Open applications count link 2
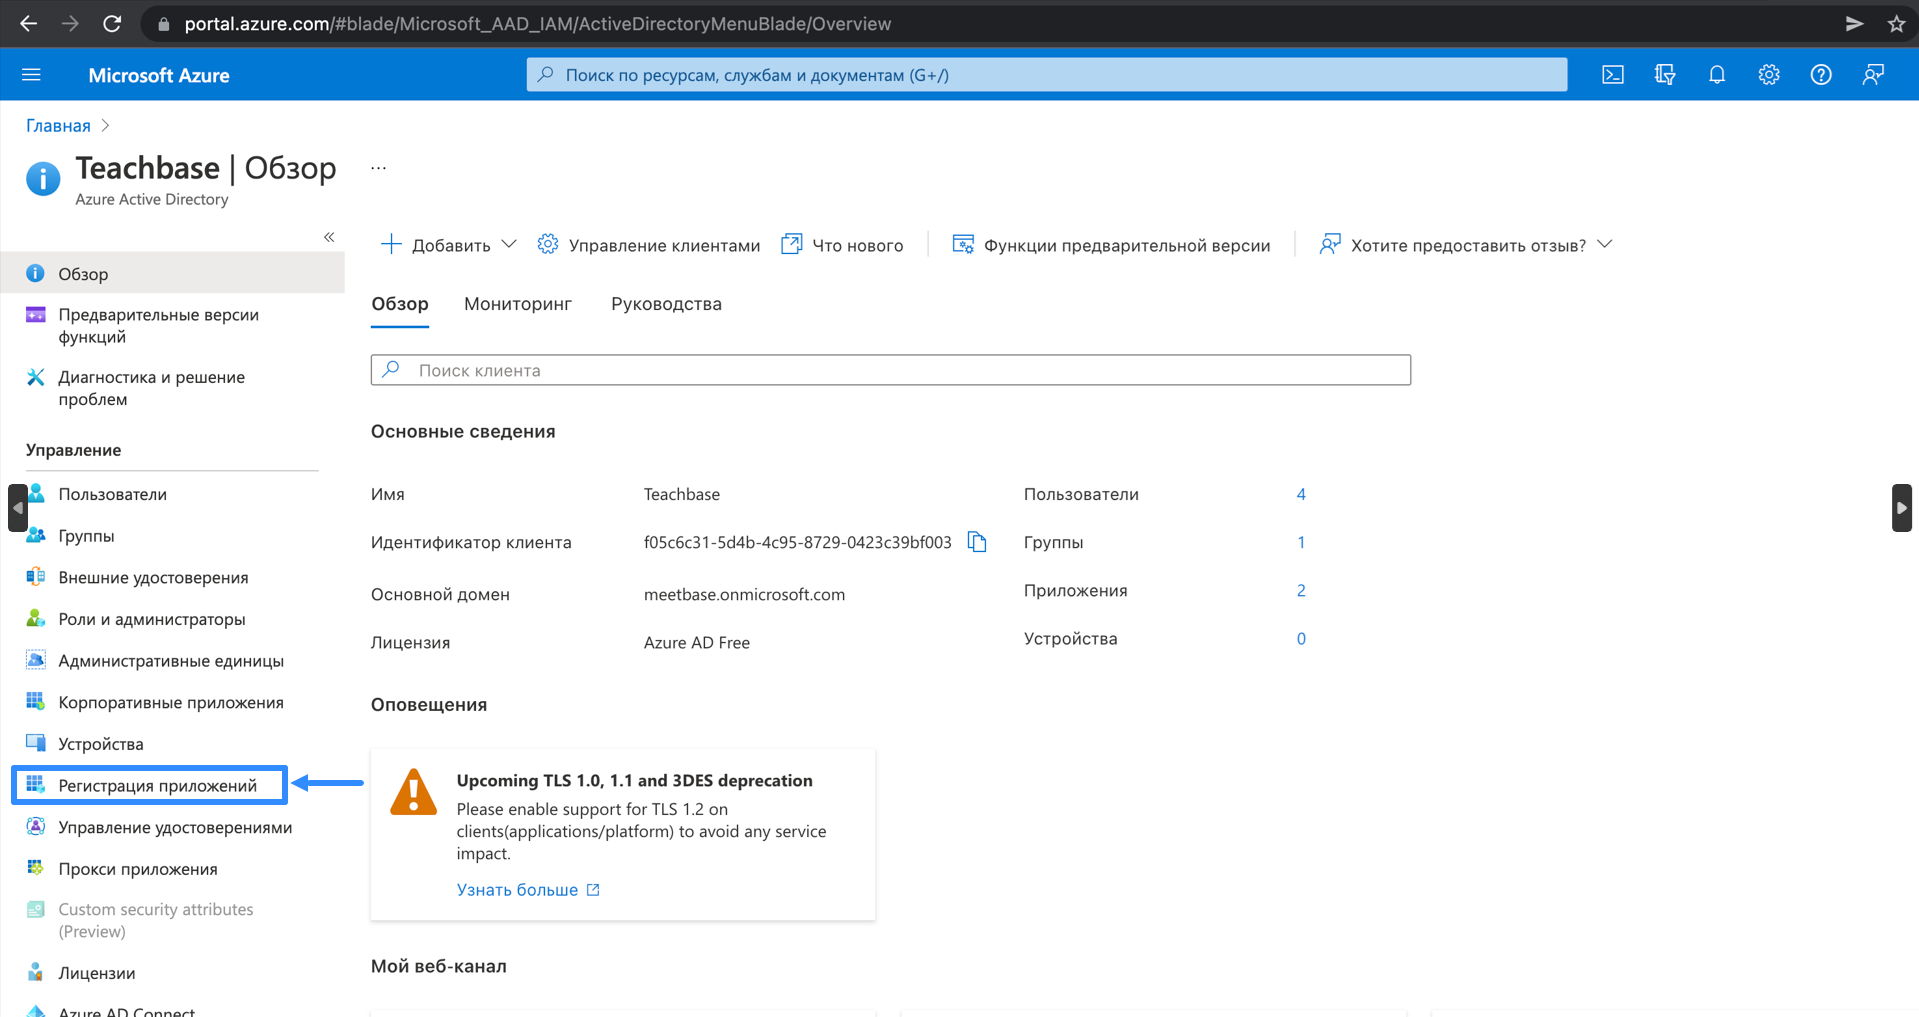Screen dimensions: 1919x1017 (x=1301, y=590)
